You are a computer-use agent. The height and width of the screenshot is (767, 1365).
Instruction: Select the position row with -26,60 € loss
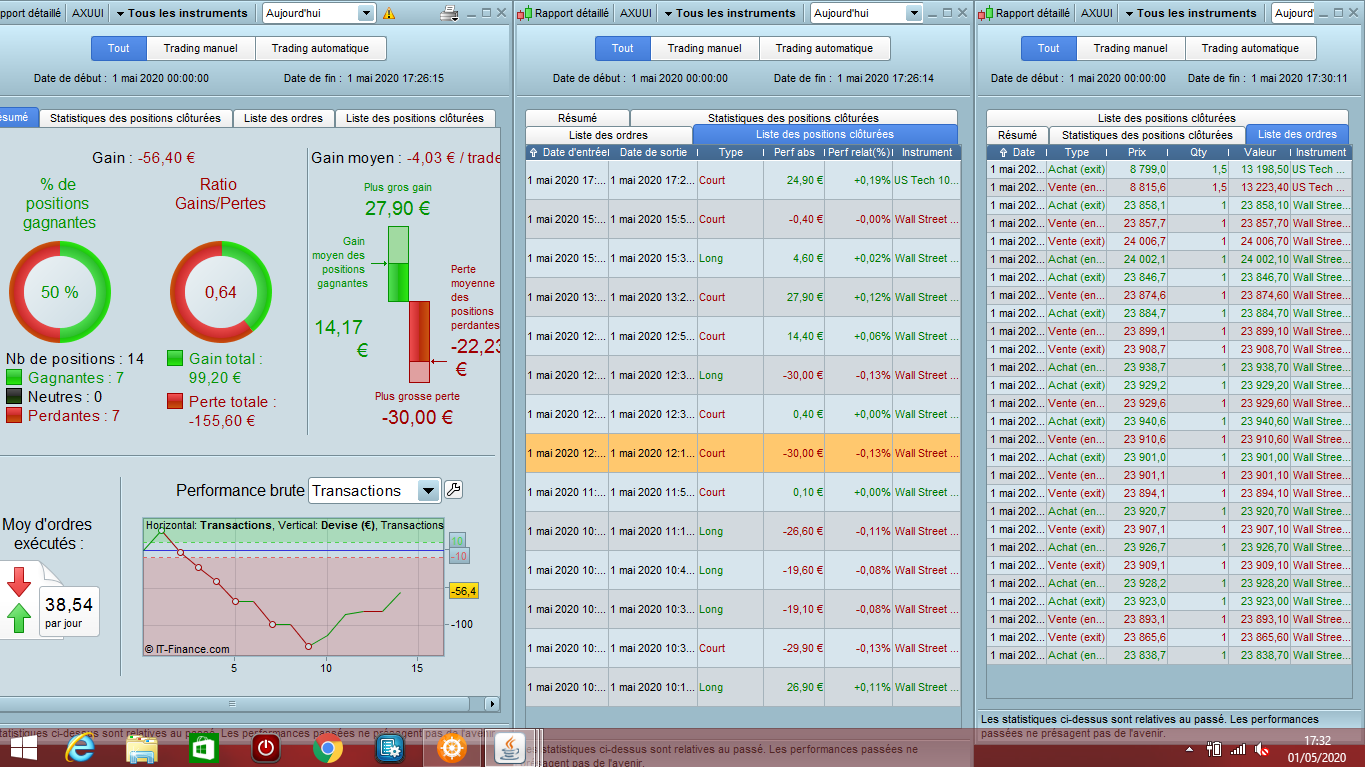click(743, 531)
